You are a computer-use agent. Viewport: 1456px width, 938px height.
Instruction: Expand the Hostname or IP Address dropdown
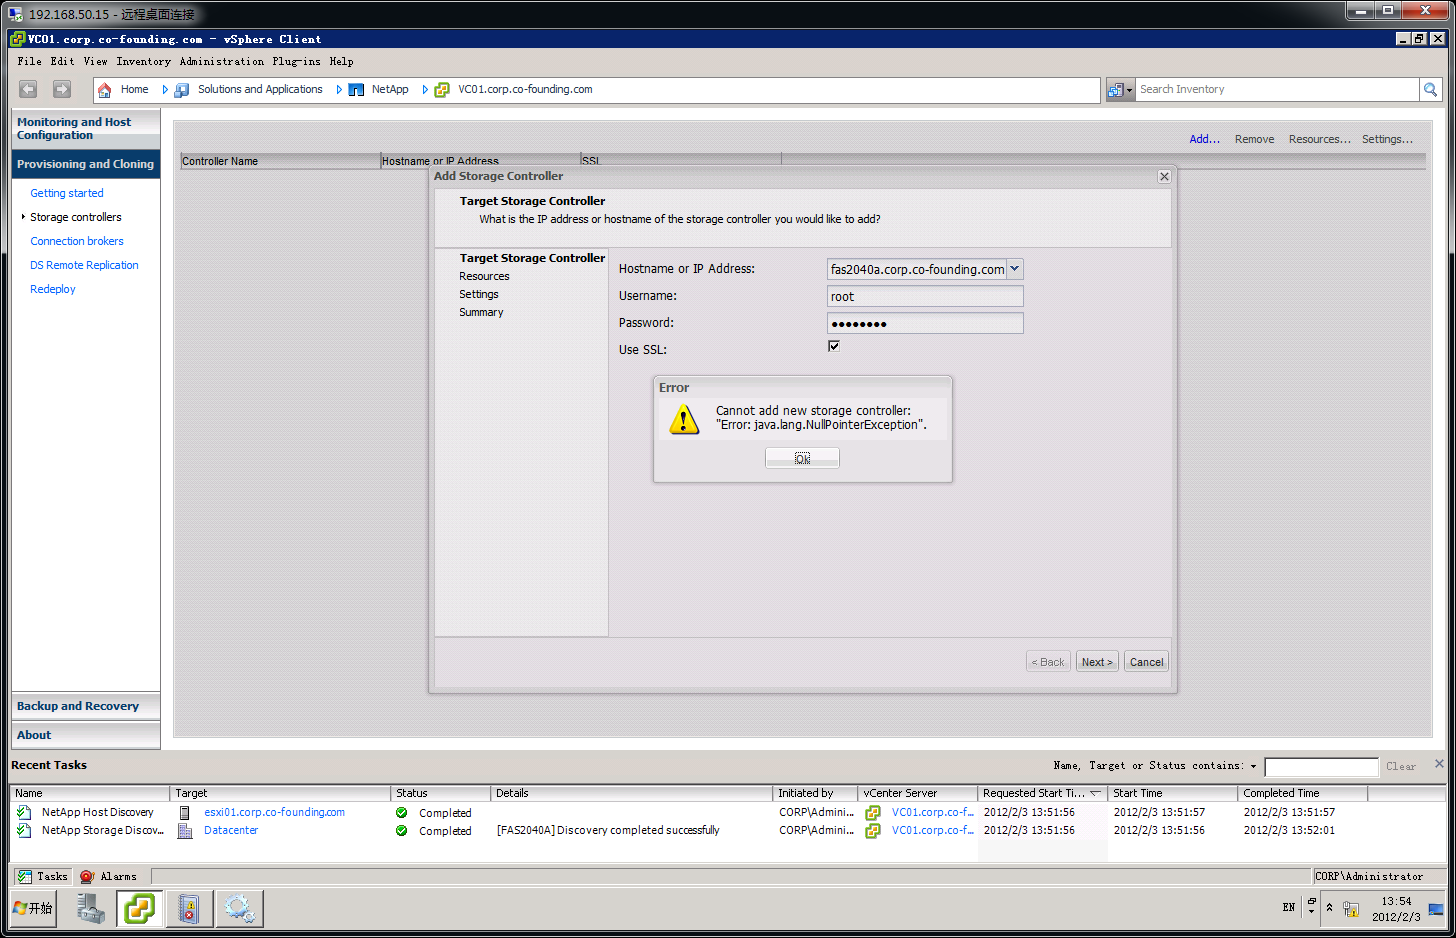click(1014, 269)
